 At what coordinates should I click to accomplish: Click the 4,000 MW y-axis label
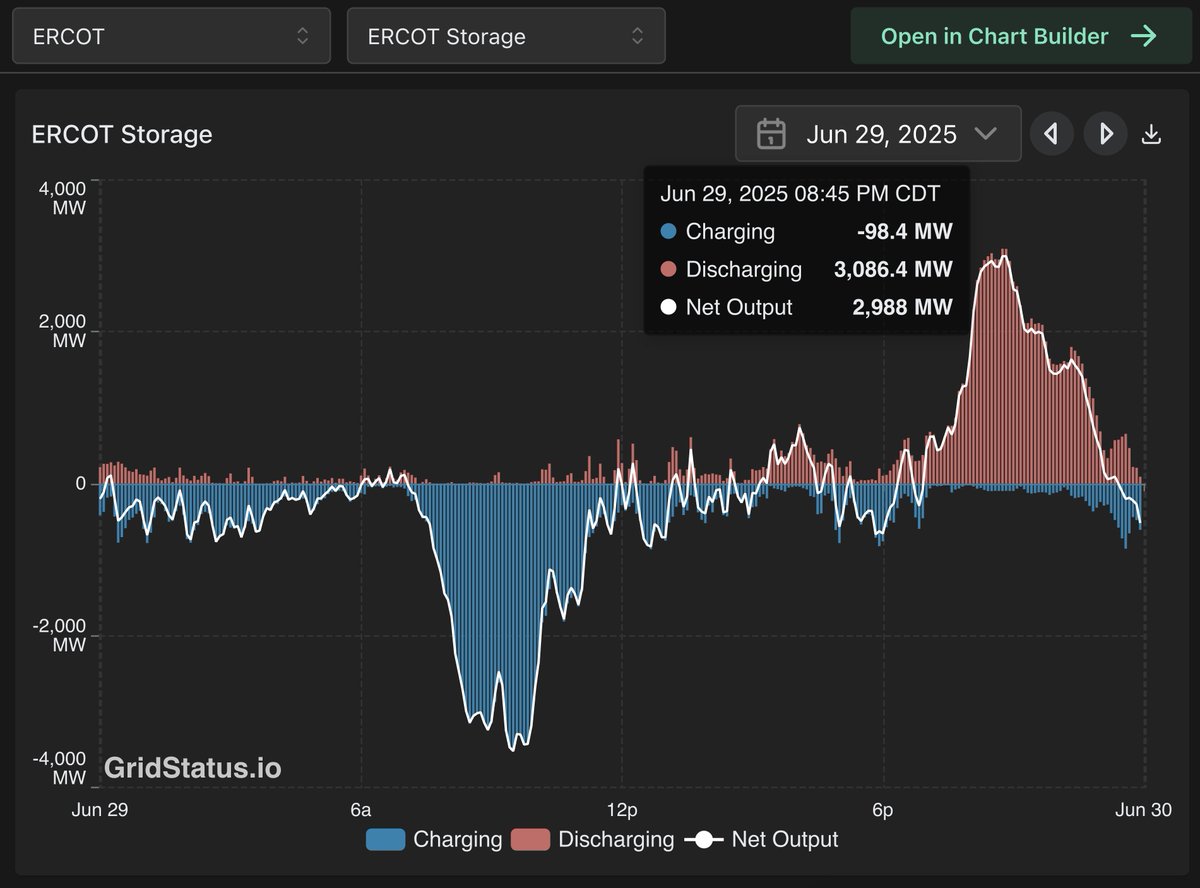tap(64, 197)
